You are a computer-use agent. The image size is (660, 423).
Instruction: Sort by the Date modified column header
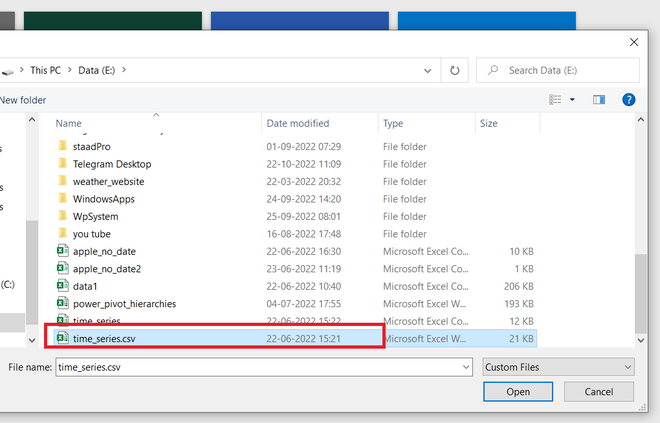298,123
